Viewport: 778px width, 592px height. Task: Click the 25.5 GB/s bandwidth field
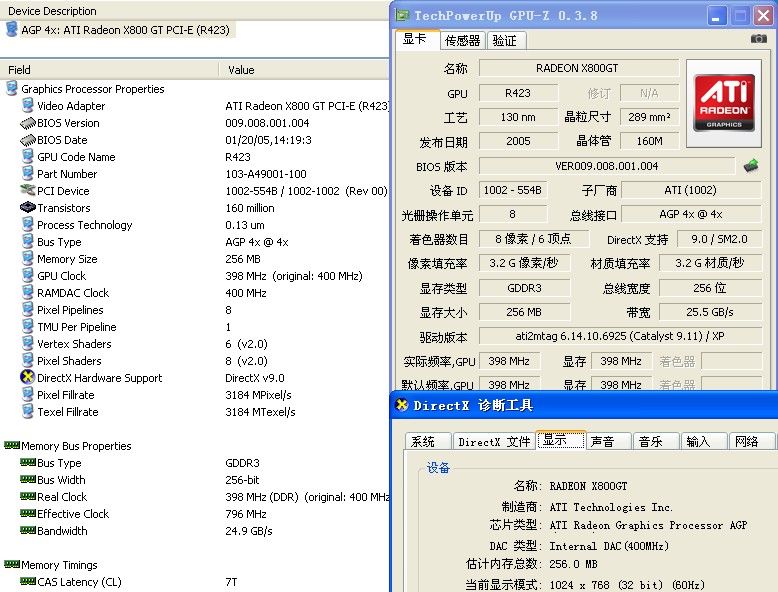click(x=711, y=312)
